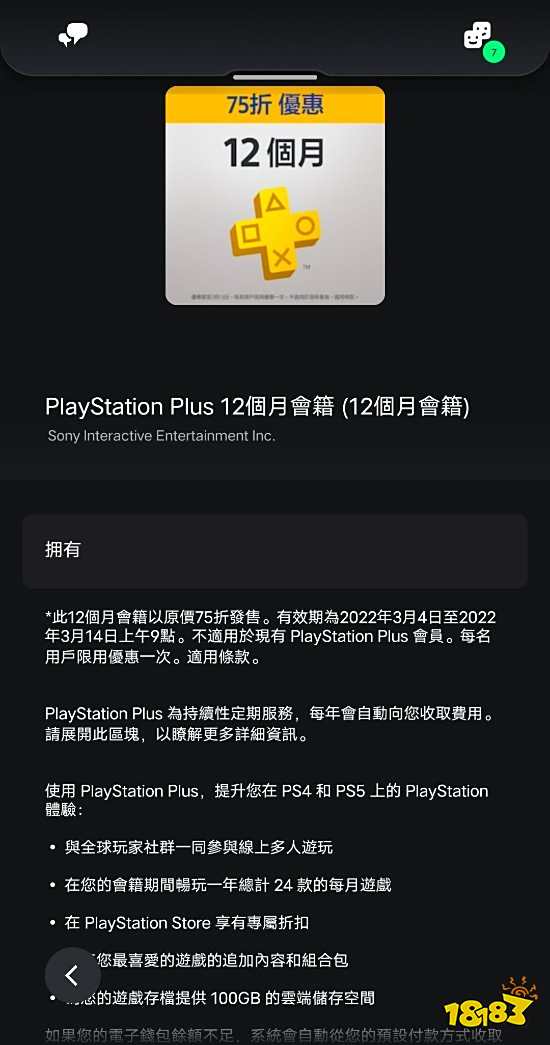Open the dice-face friends icon
Image resolution: width=550 pixels, height=1045 pixels.
477,35
